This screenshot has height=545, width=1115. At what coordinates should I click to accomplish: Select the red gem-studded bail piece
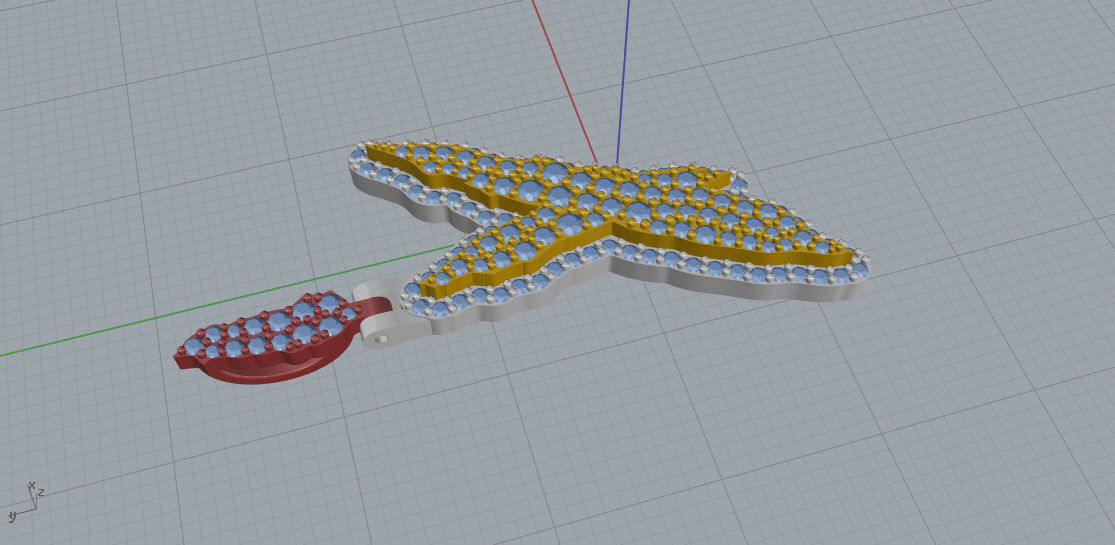[x=281, y=338]
